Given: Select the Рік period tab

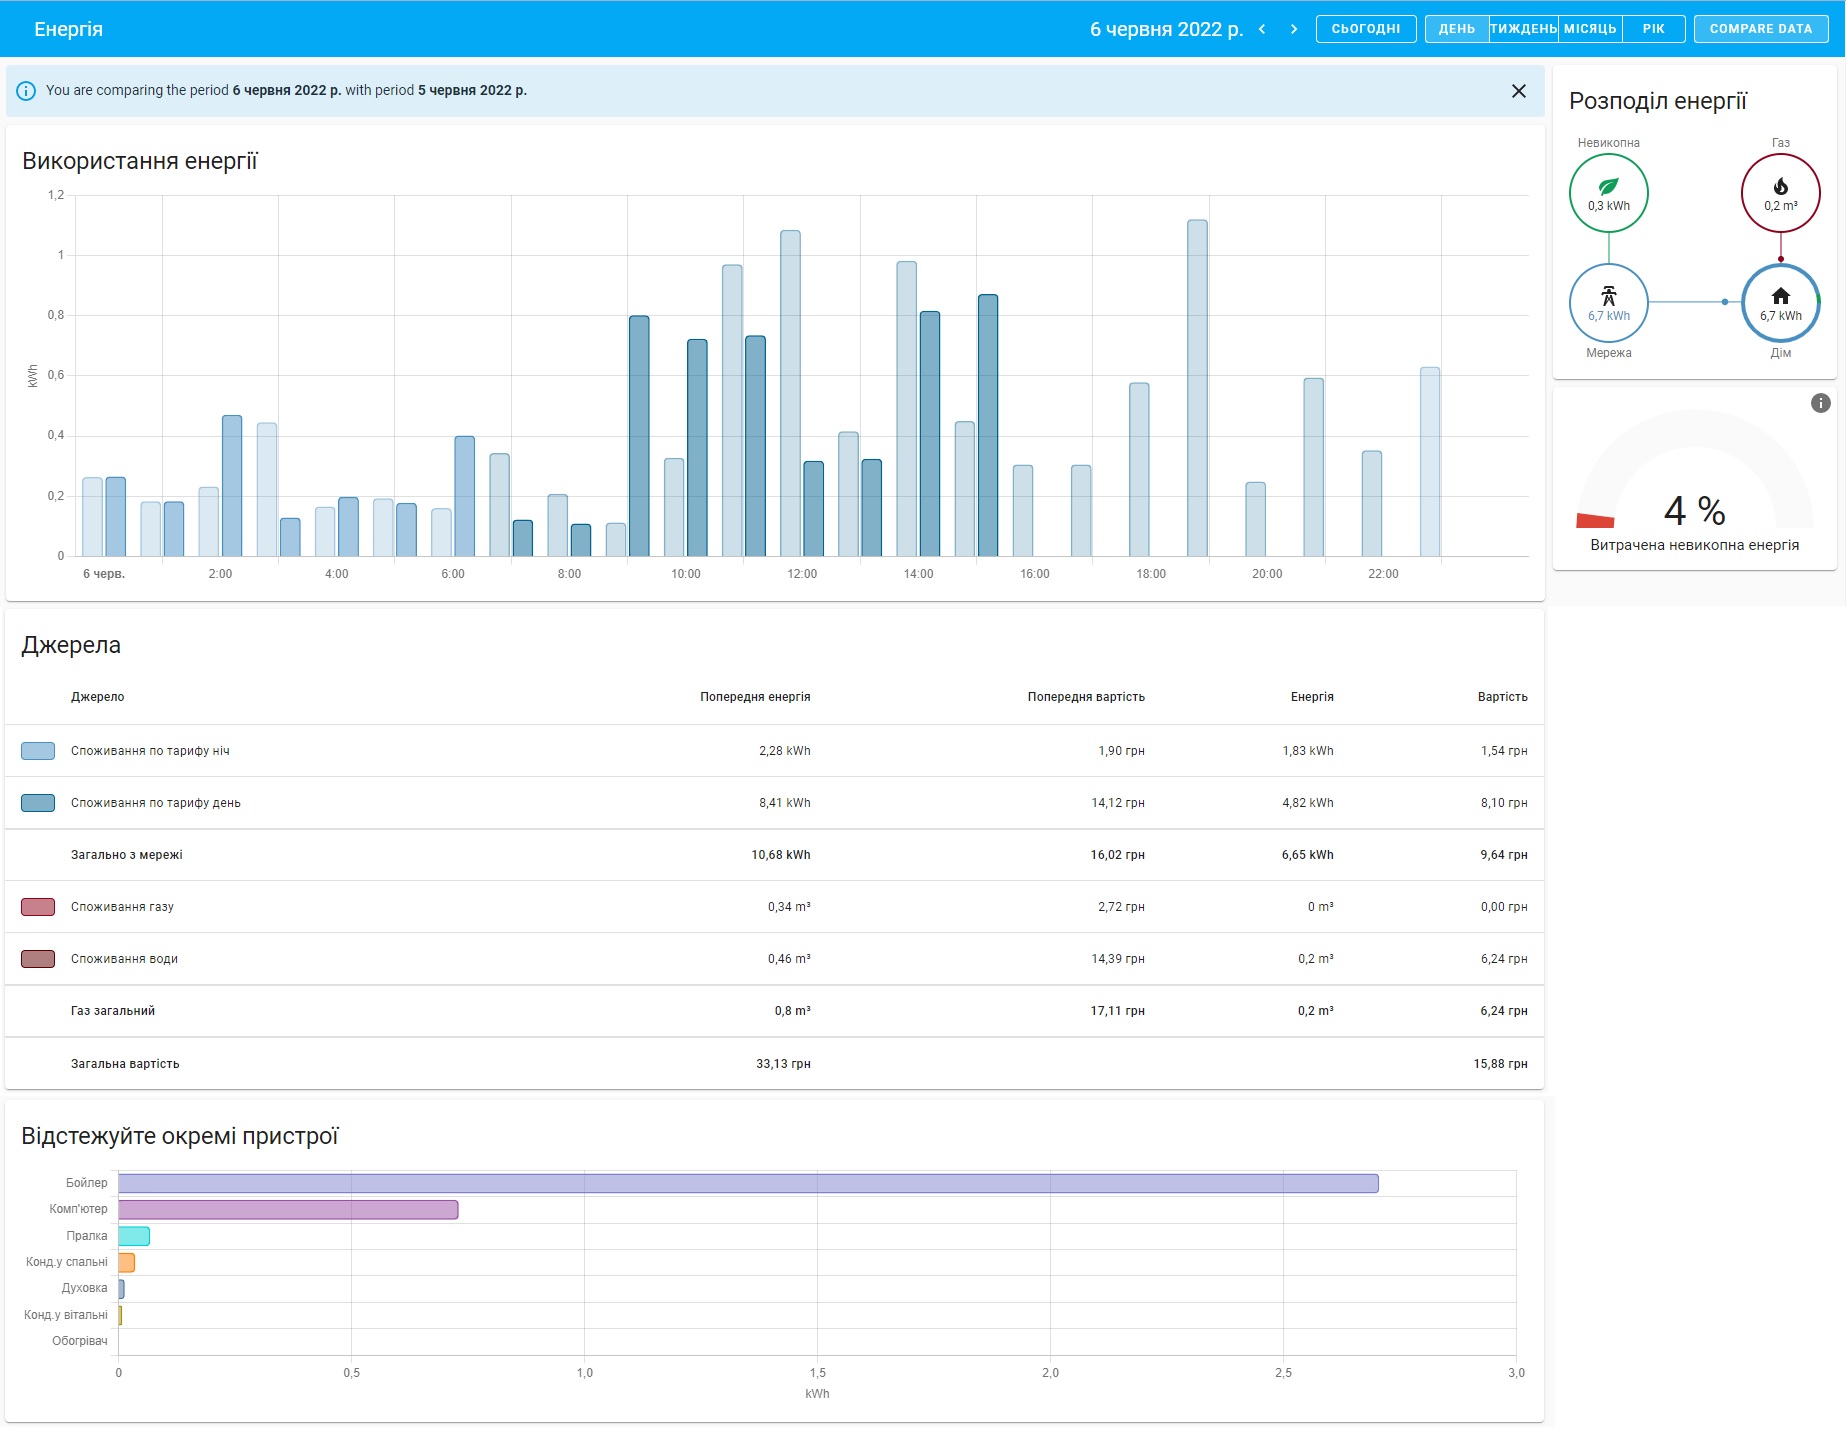Looking at the screenshot, I should (1653, 29).
